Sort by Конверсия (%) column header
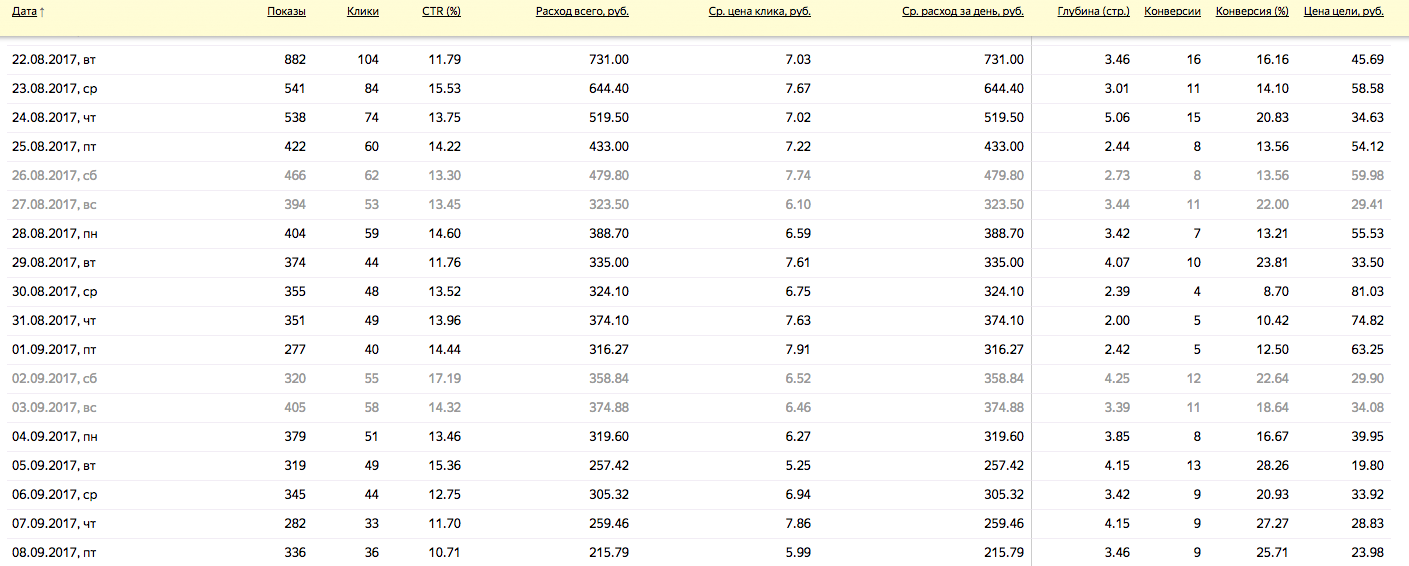 [x=1252, y=12]
